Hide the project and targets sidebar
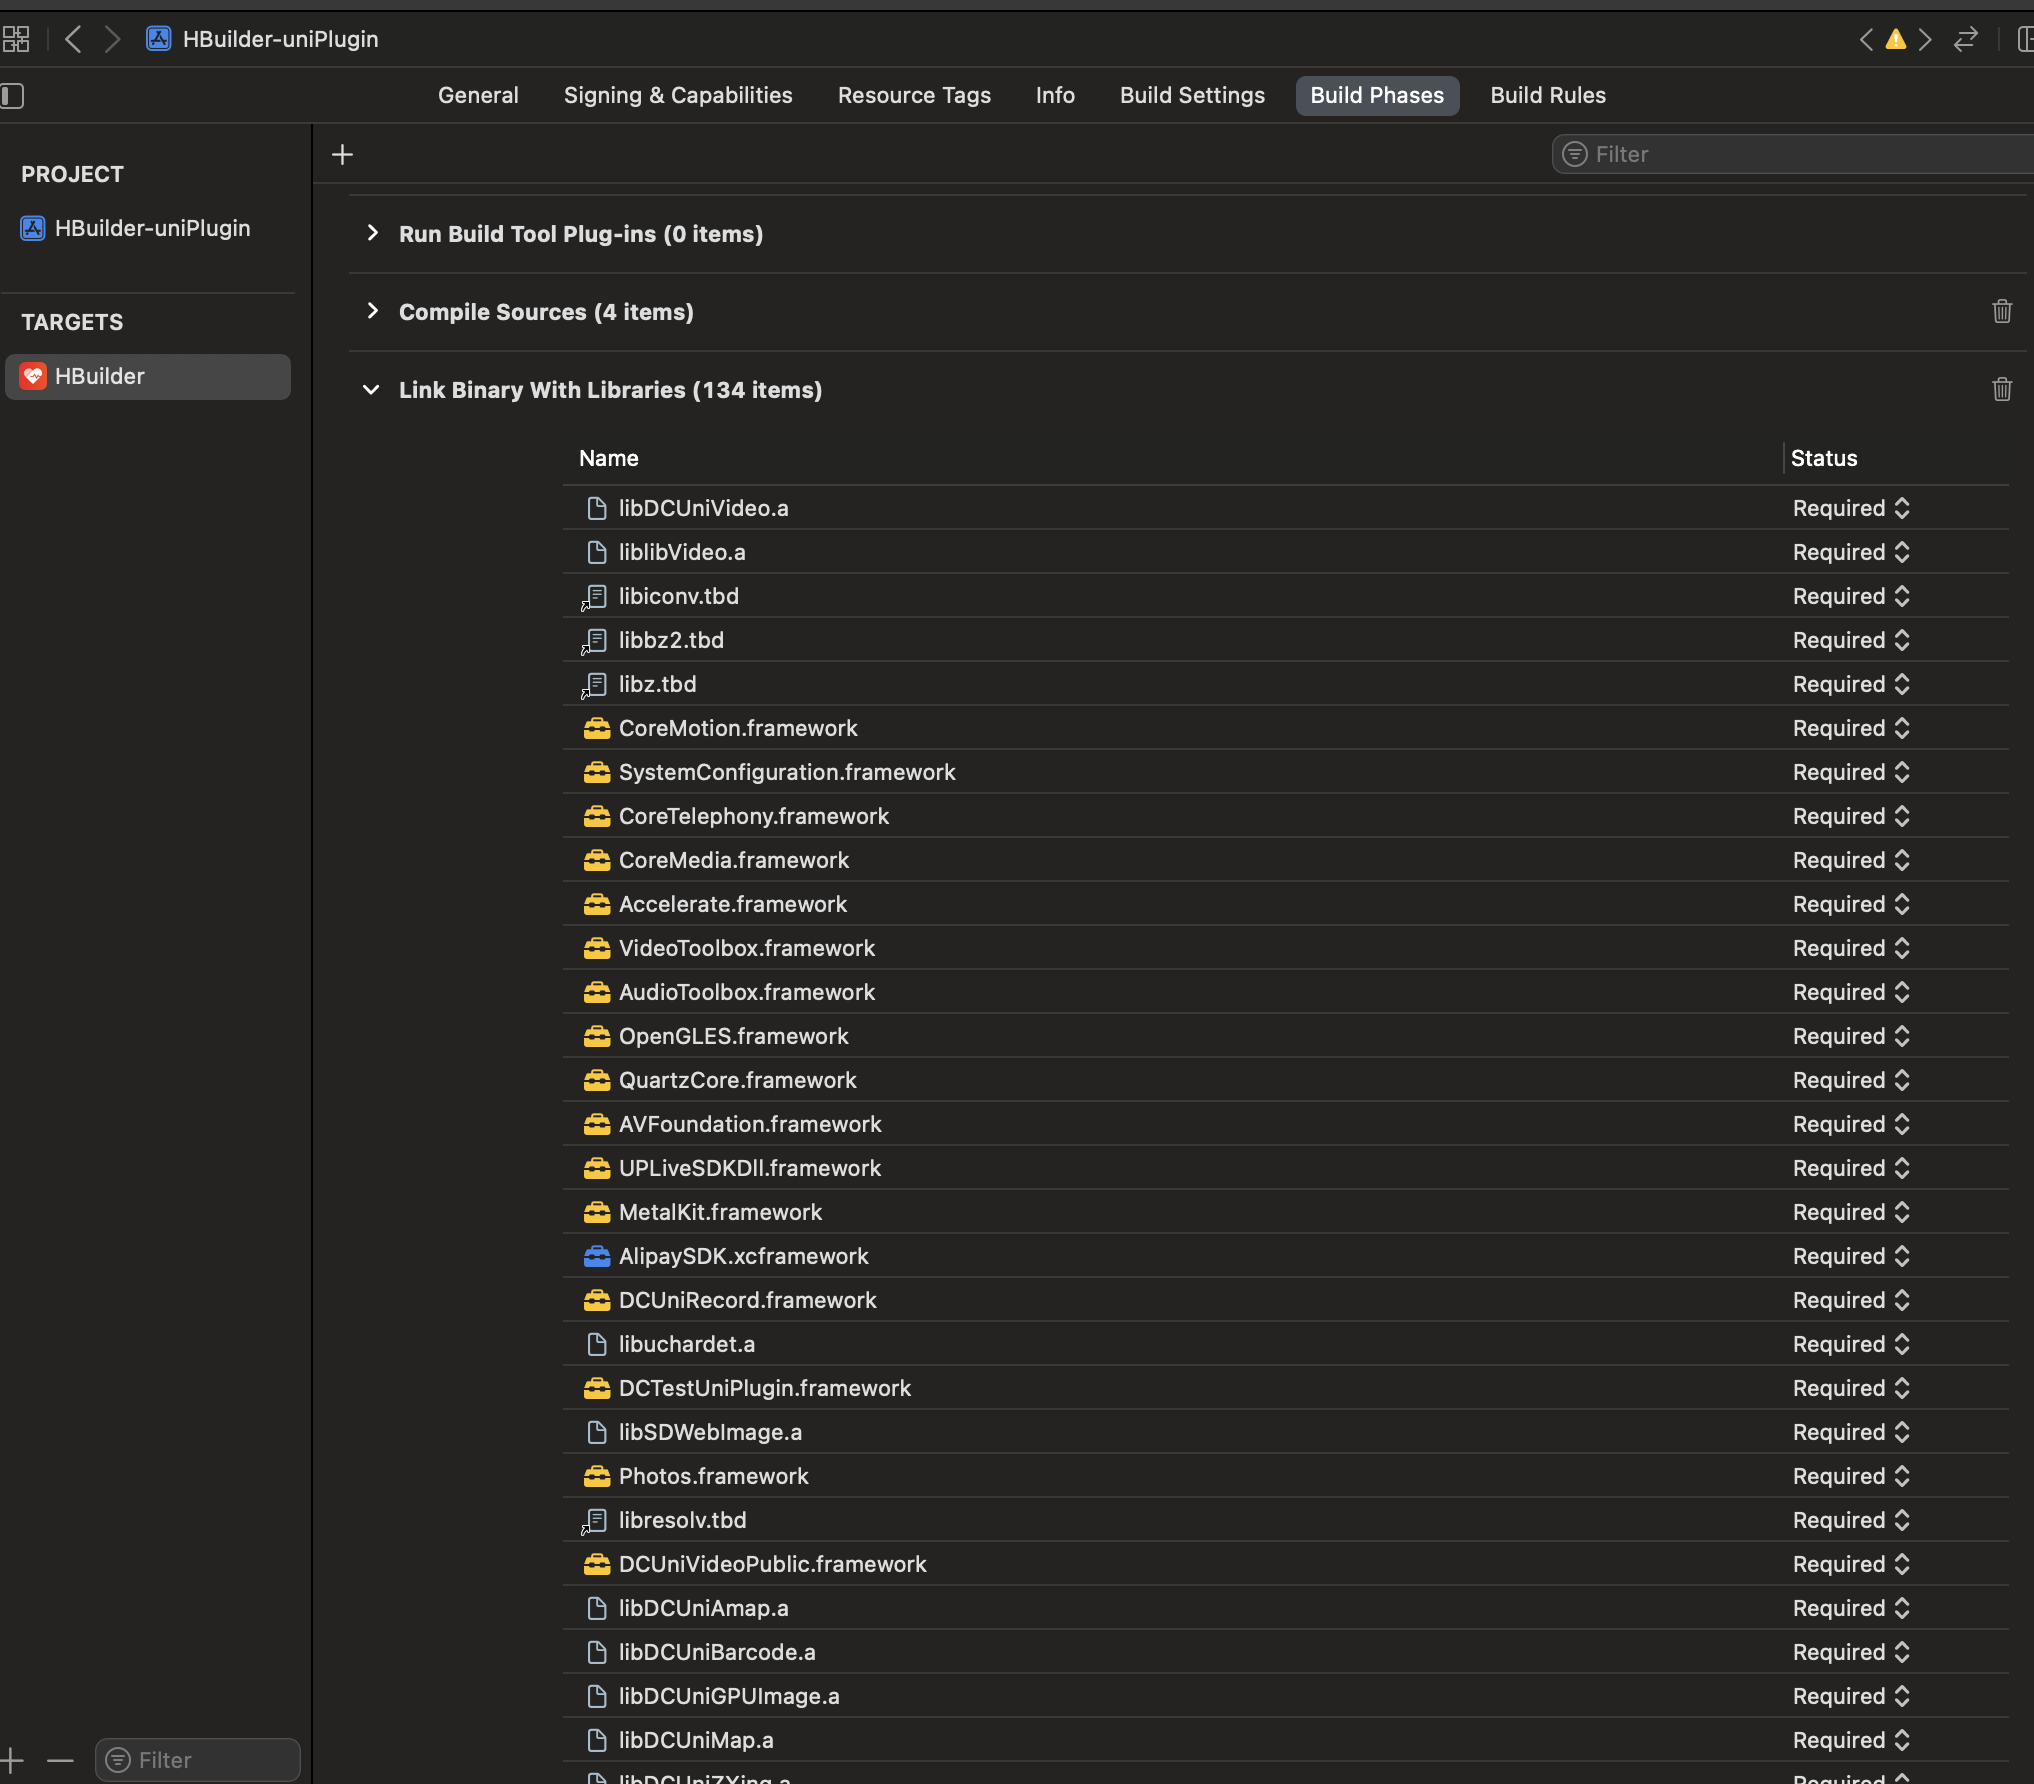 [12, 96]
